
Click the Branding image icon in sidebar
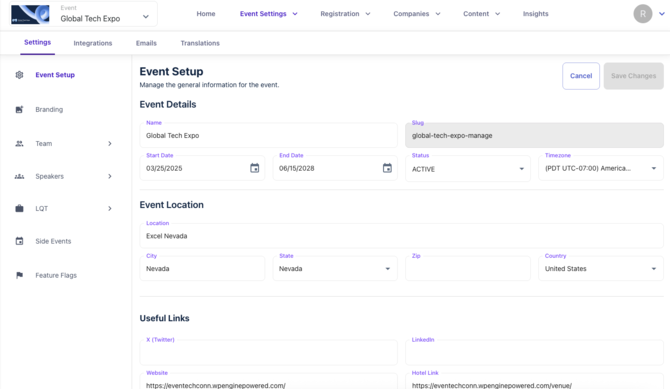coord(19,109)
